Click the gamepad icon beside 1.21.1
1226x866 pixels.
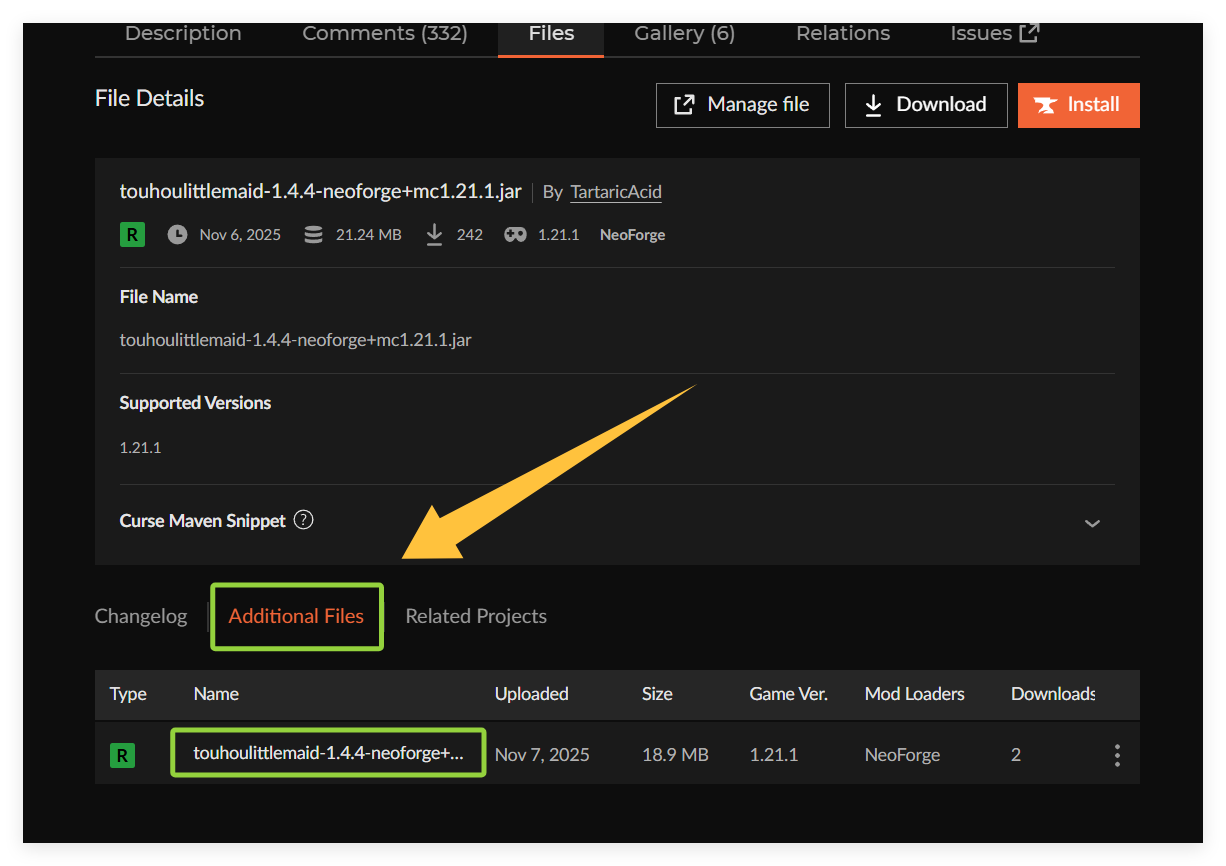pyautogui.click(x=515, y=235)
